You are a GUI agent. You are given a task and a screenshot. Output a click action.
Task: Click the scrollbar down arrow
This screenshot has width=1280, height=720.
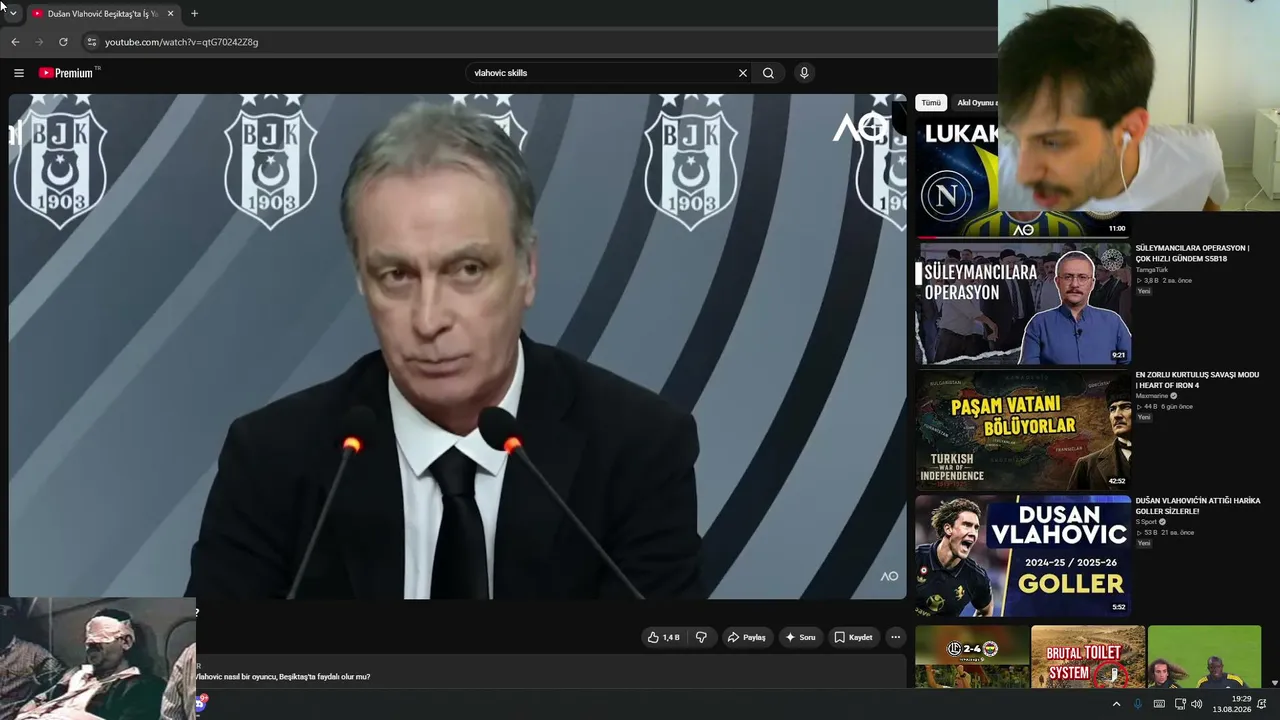point(1274,683)
